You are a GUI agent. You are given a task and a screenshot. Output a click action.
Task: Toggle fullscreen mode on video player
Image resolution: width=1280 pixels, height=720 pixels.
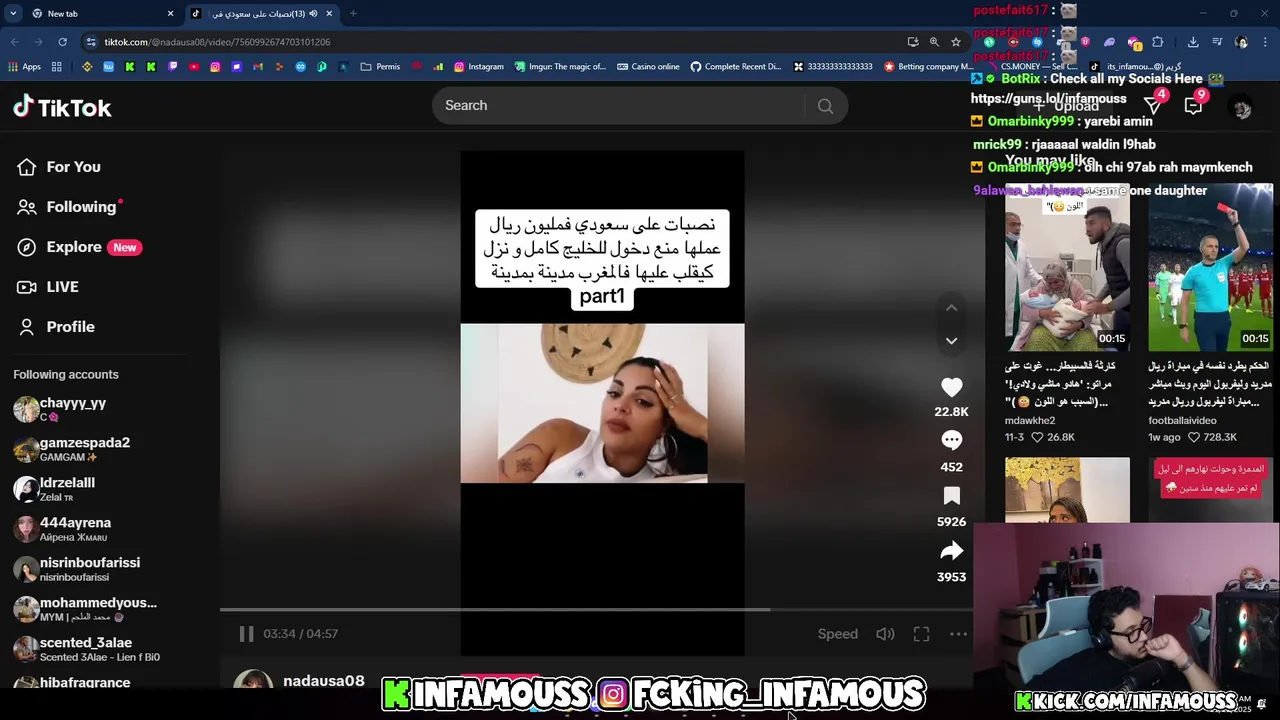tap(921, 634)
